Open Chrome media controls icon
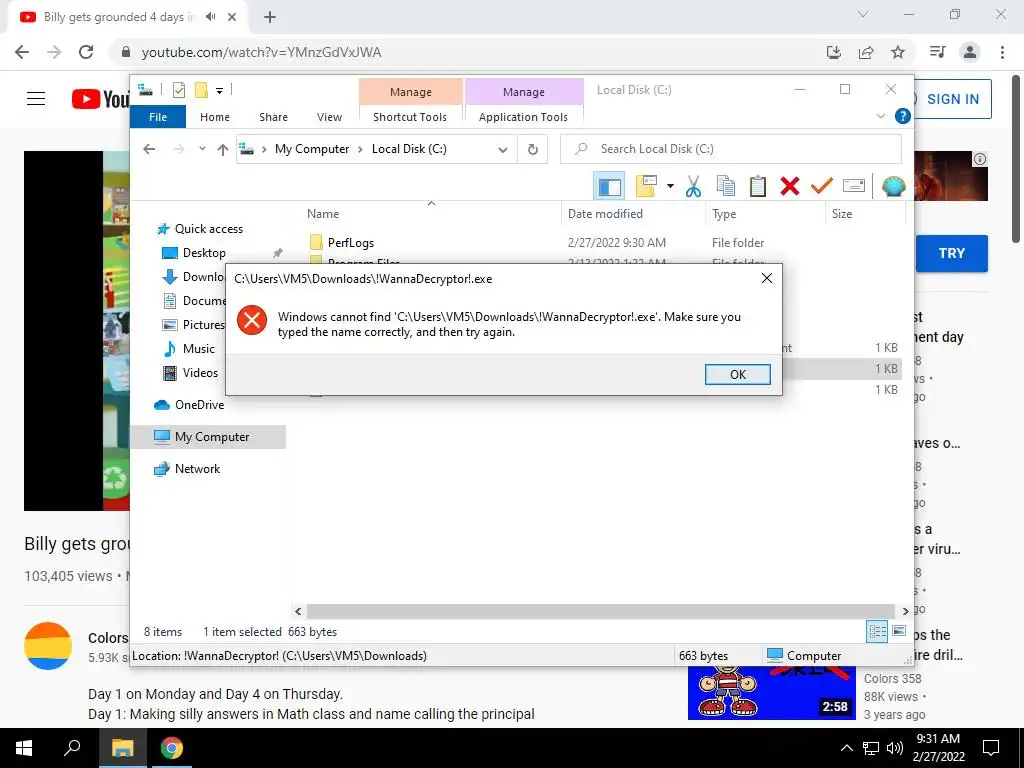 pyautogui.click(x=938, y=52)
